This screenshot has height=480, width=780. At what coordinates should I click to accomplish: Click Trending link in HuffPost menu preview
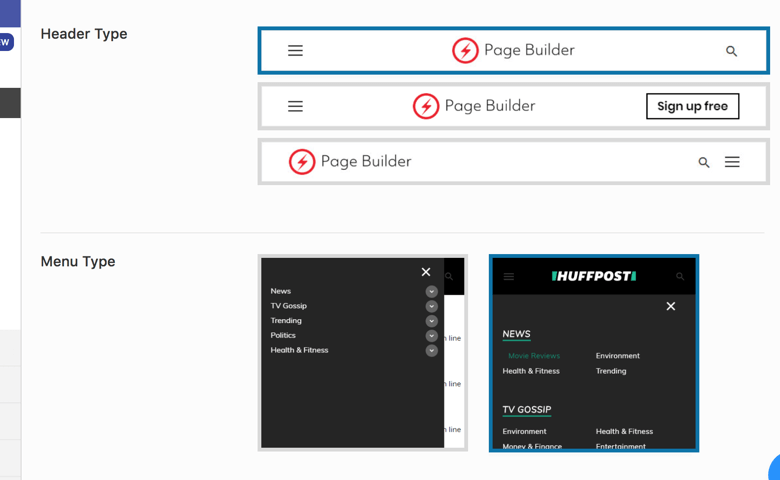(x=611, y=371)
